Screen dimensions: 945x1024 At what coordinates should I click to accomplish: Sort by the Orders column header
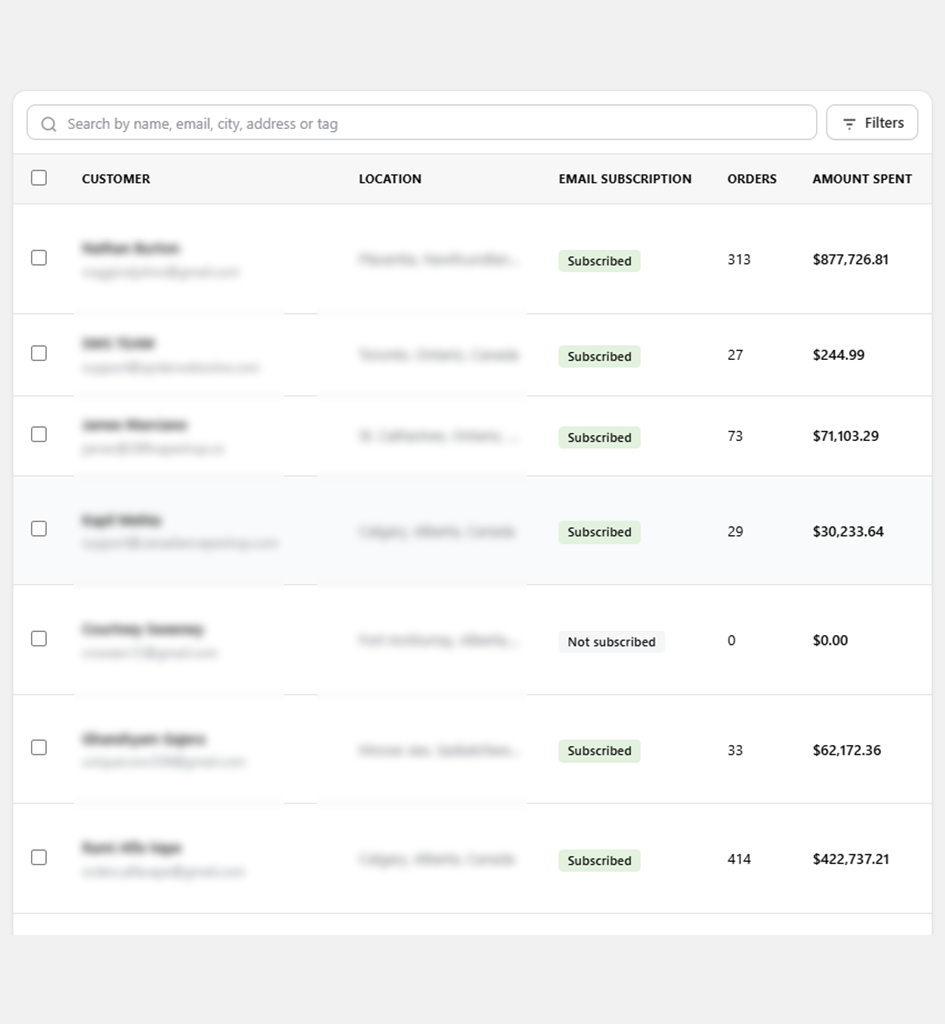[752, 179]
